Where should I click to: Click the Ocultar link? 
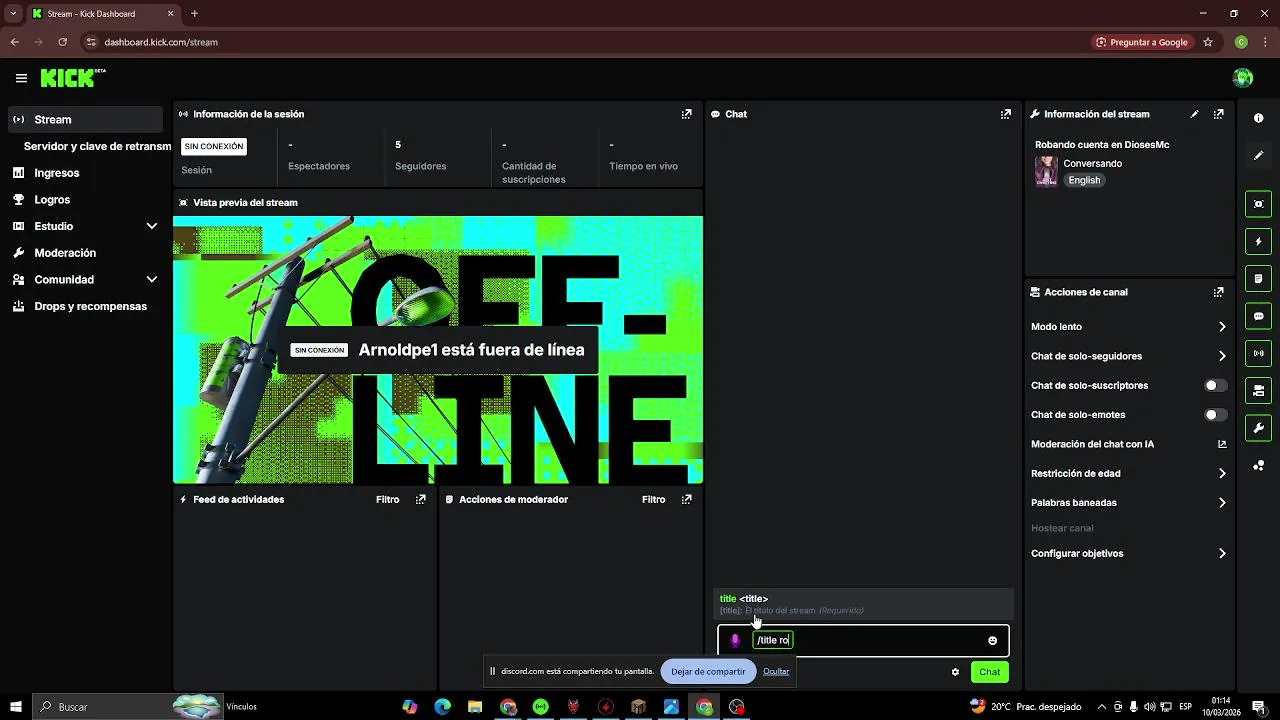pyautogui.click(x=776, y=671)
